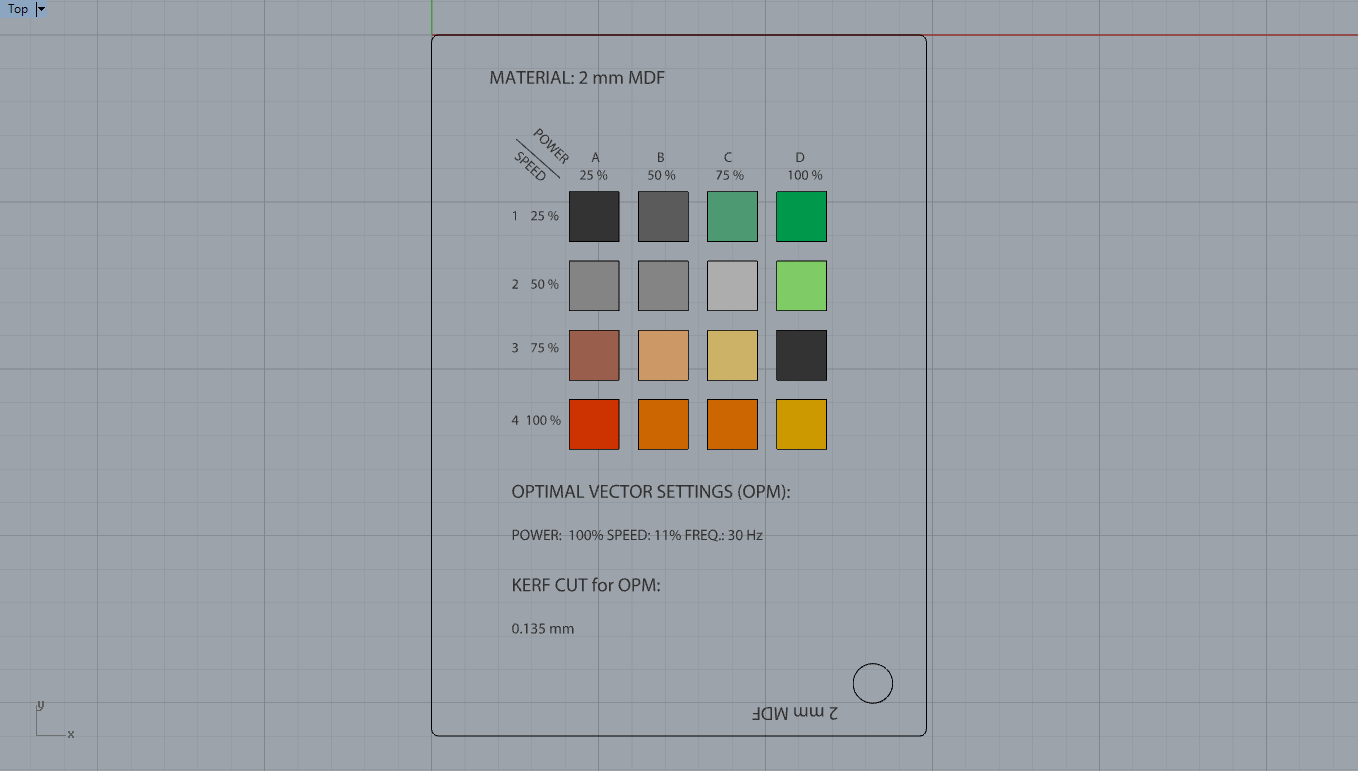Select row label '4 100 %'
Screen dimensions: 1358x771
tap(536, 420)
